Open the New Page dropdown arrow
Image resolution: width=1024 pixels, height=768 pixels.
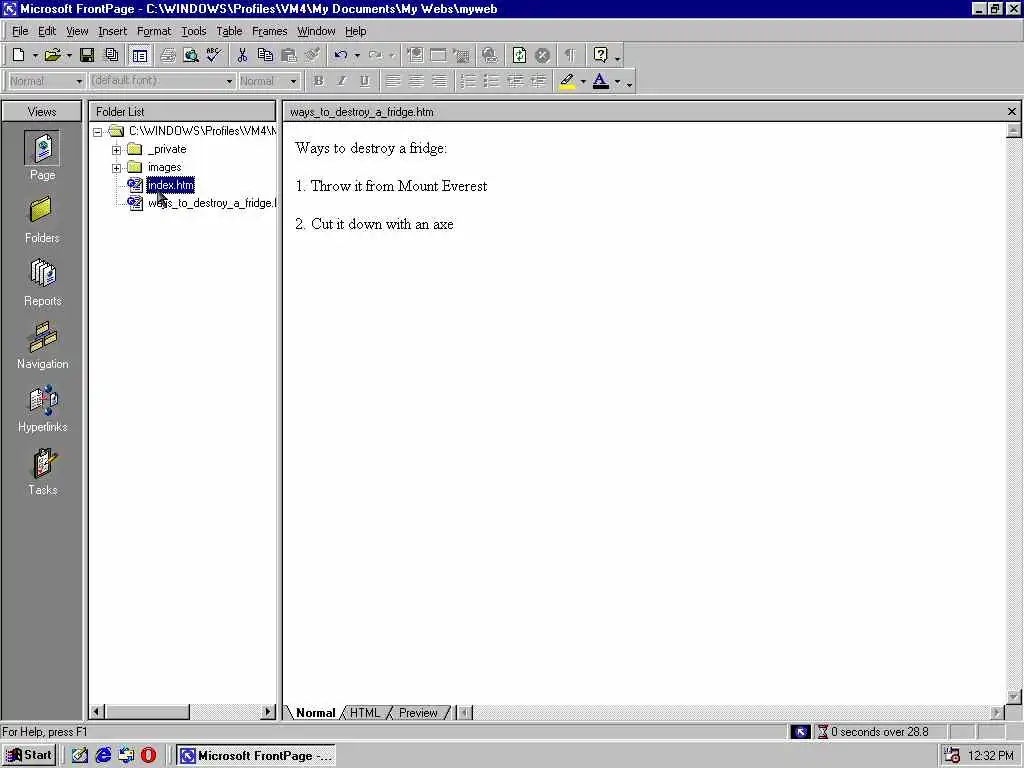35,56
